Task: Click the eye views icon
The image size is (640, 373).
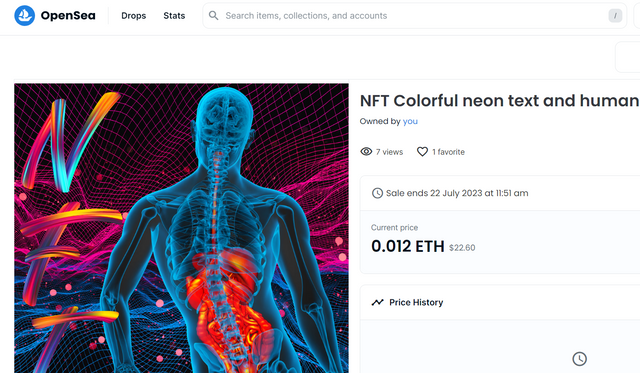Action: (366, 152)
